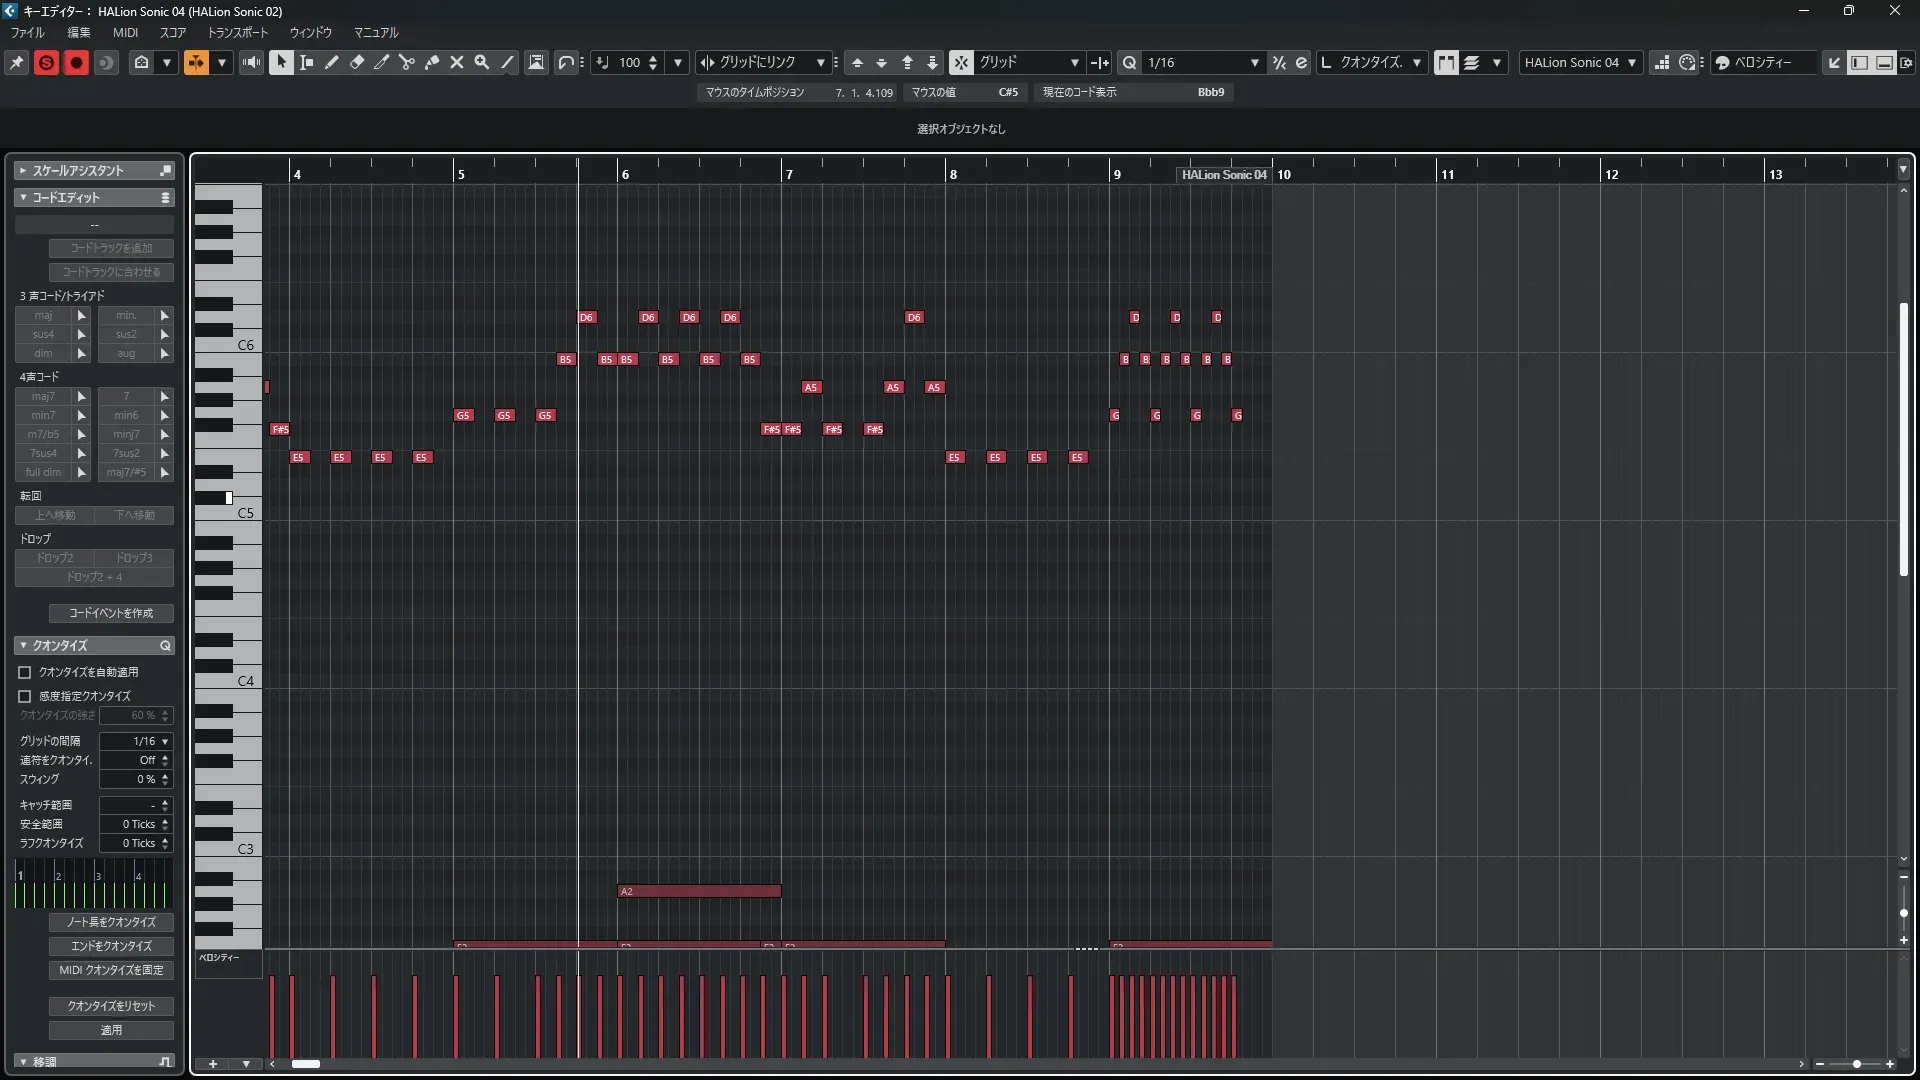Select the Draw pencil tool
The image size is (1920, 1080).
click(x=331, y=62)
